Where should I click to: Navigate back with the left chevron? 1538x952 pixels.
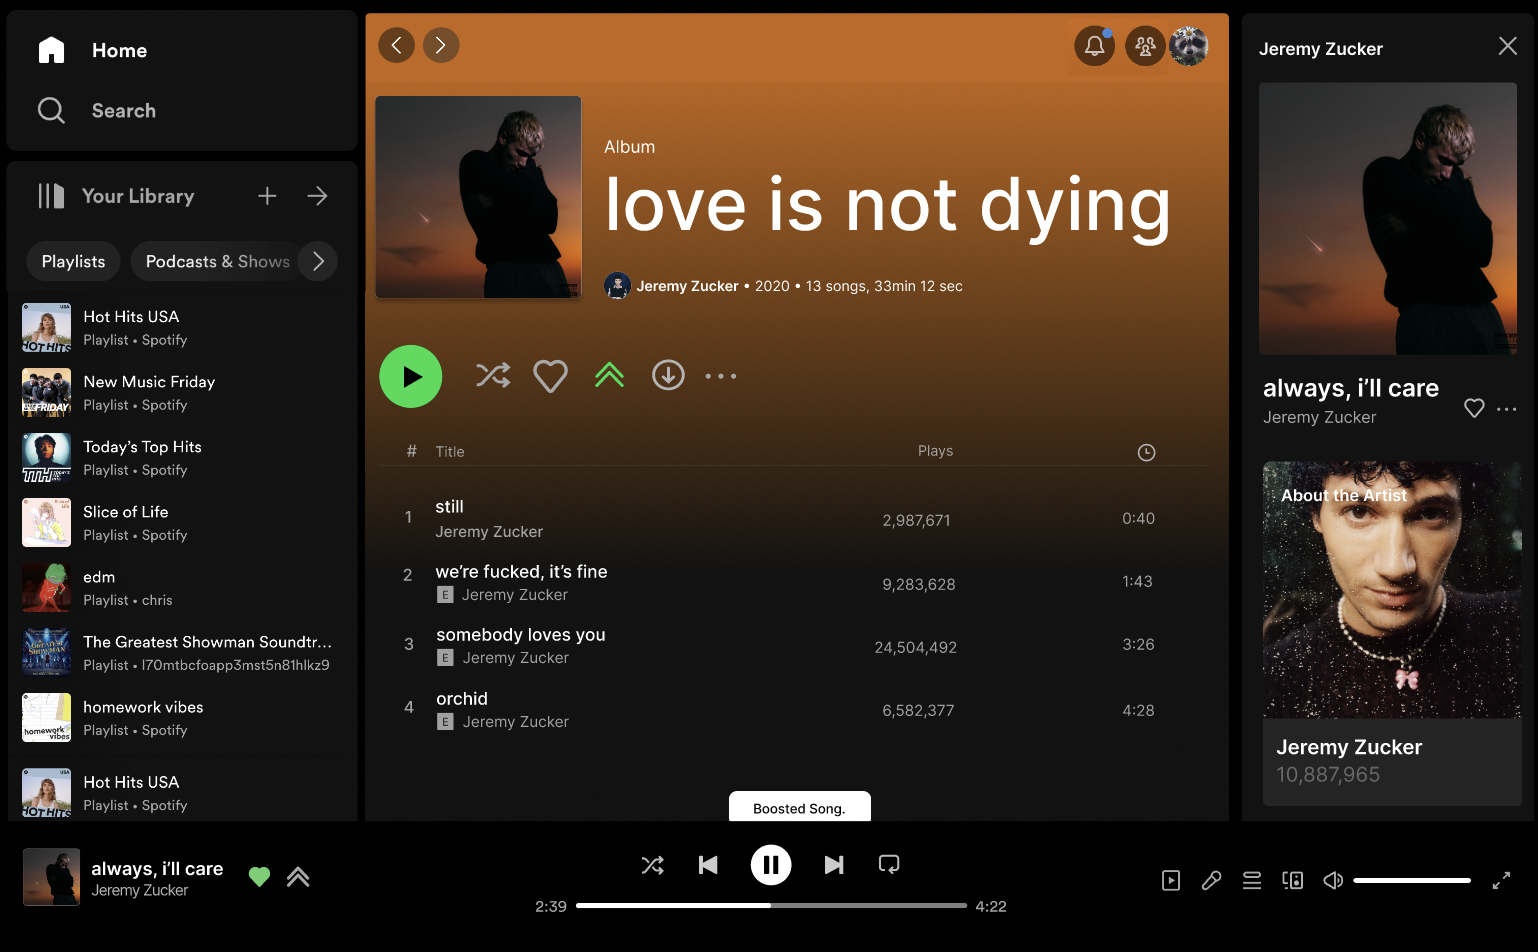[x=396, y=45]
